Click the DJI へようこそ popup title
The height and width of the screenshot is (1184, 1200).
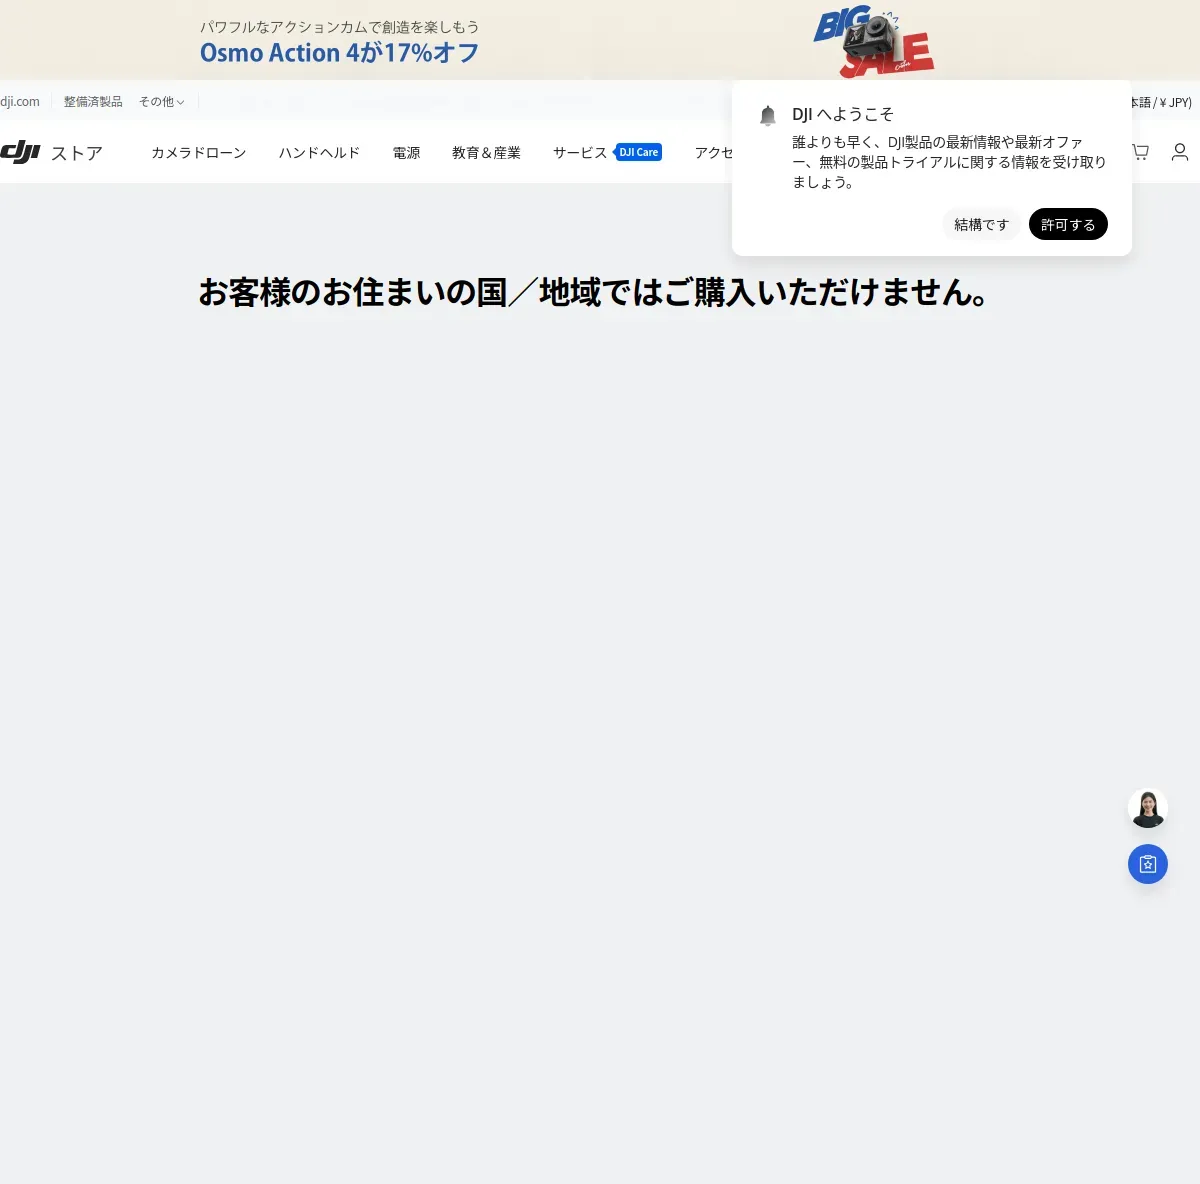[843, 115]
